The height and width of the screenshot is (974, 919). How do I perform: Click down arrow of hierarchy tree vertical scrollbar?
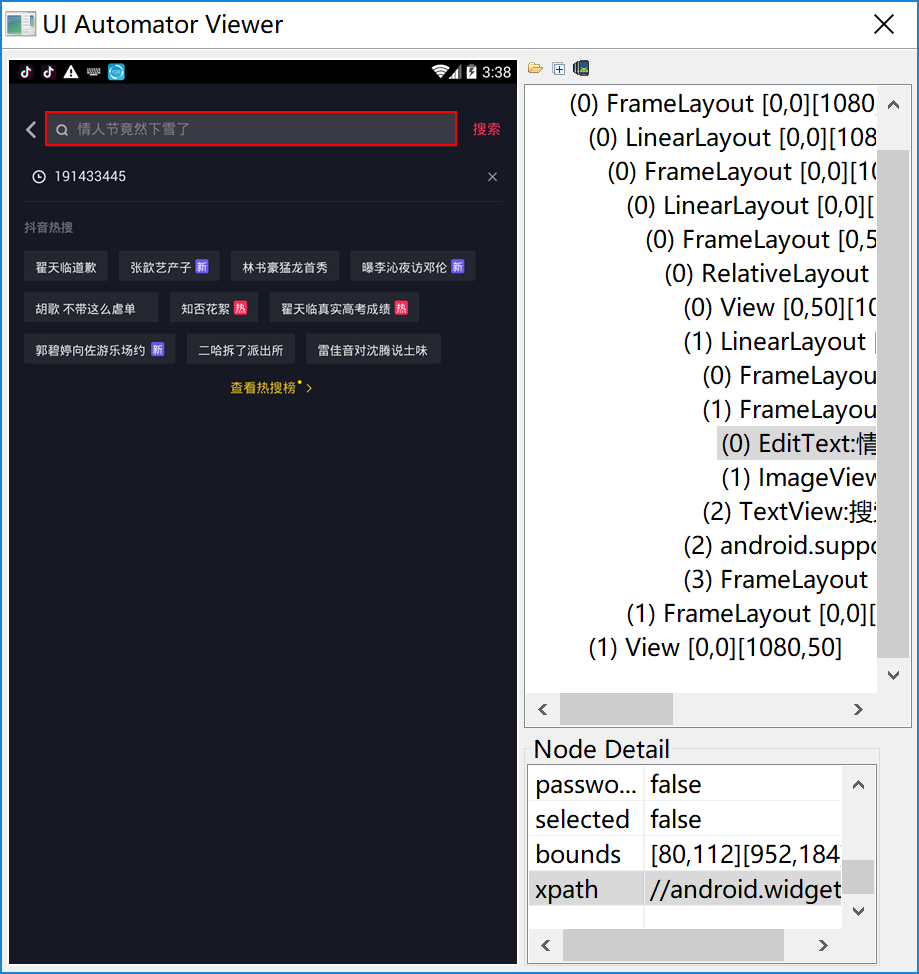pos(894,675)
